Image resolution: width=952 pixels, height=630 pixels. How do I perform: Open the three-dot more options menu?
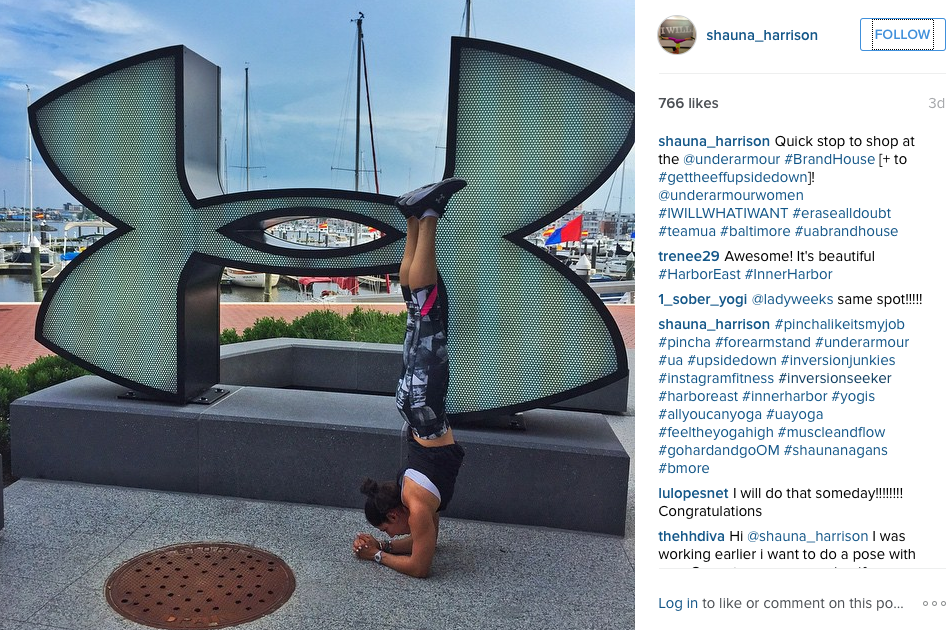(934, 603)
